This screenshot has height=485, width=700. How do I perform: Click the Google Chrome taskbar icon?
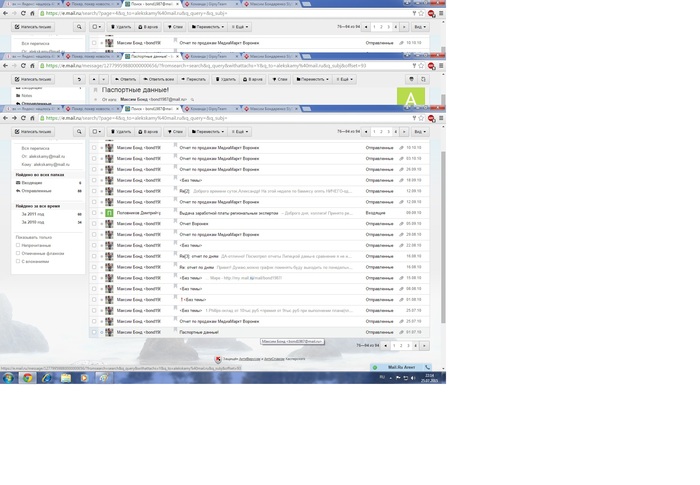pos(27,378)
